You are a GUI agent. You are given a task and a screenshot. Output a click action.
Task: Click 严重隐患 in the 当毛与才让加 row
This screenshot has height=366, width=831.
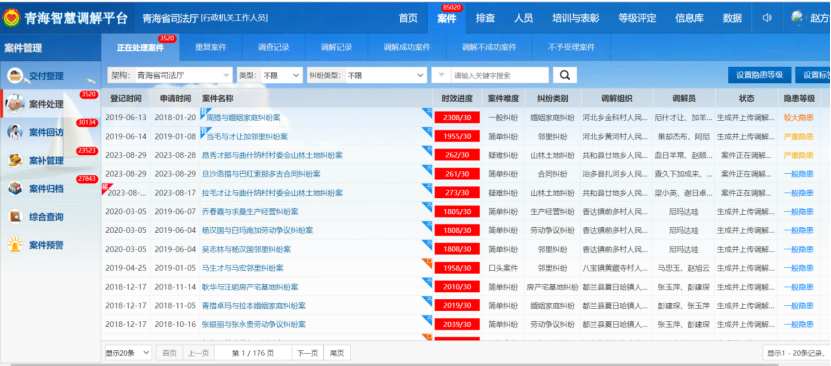coord(799,137)
